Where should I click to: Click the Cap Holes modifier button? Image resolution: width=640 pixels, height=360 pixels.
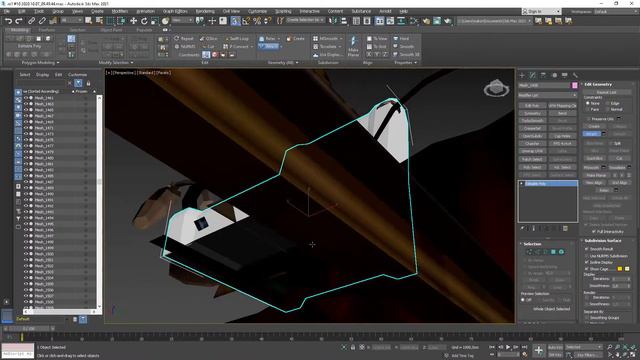pyautogui.click(x=562, y=136)
